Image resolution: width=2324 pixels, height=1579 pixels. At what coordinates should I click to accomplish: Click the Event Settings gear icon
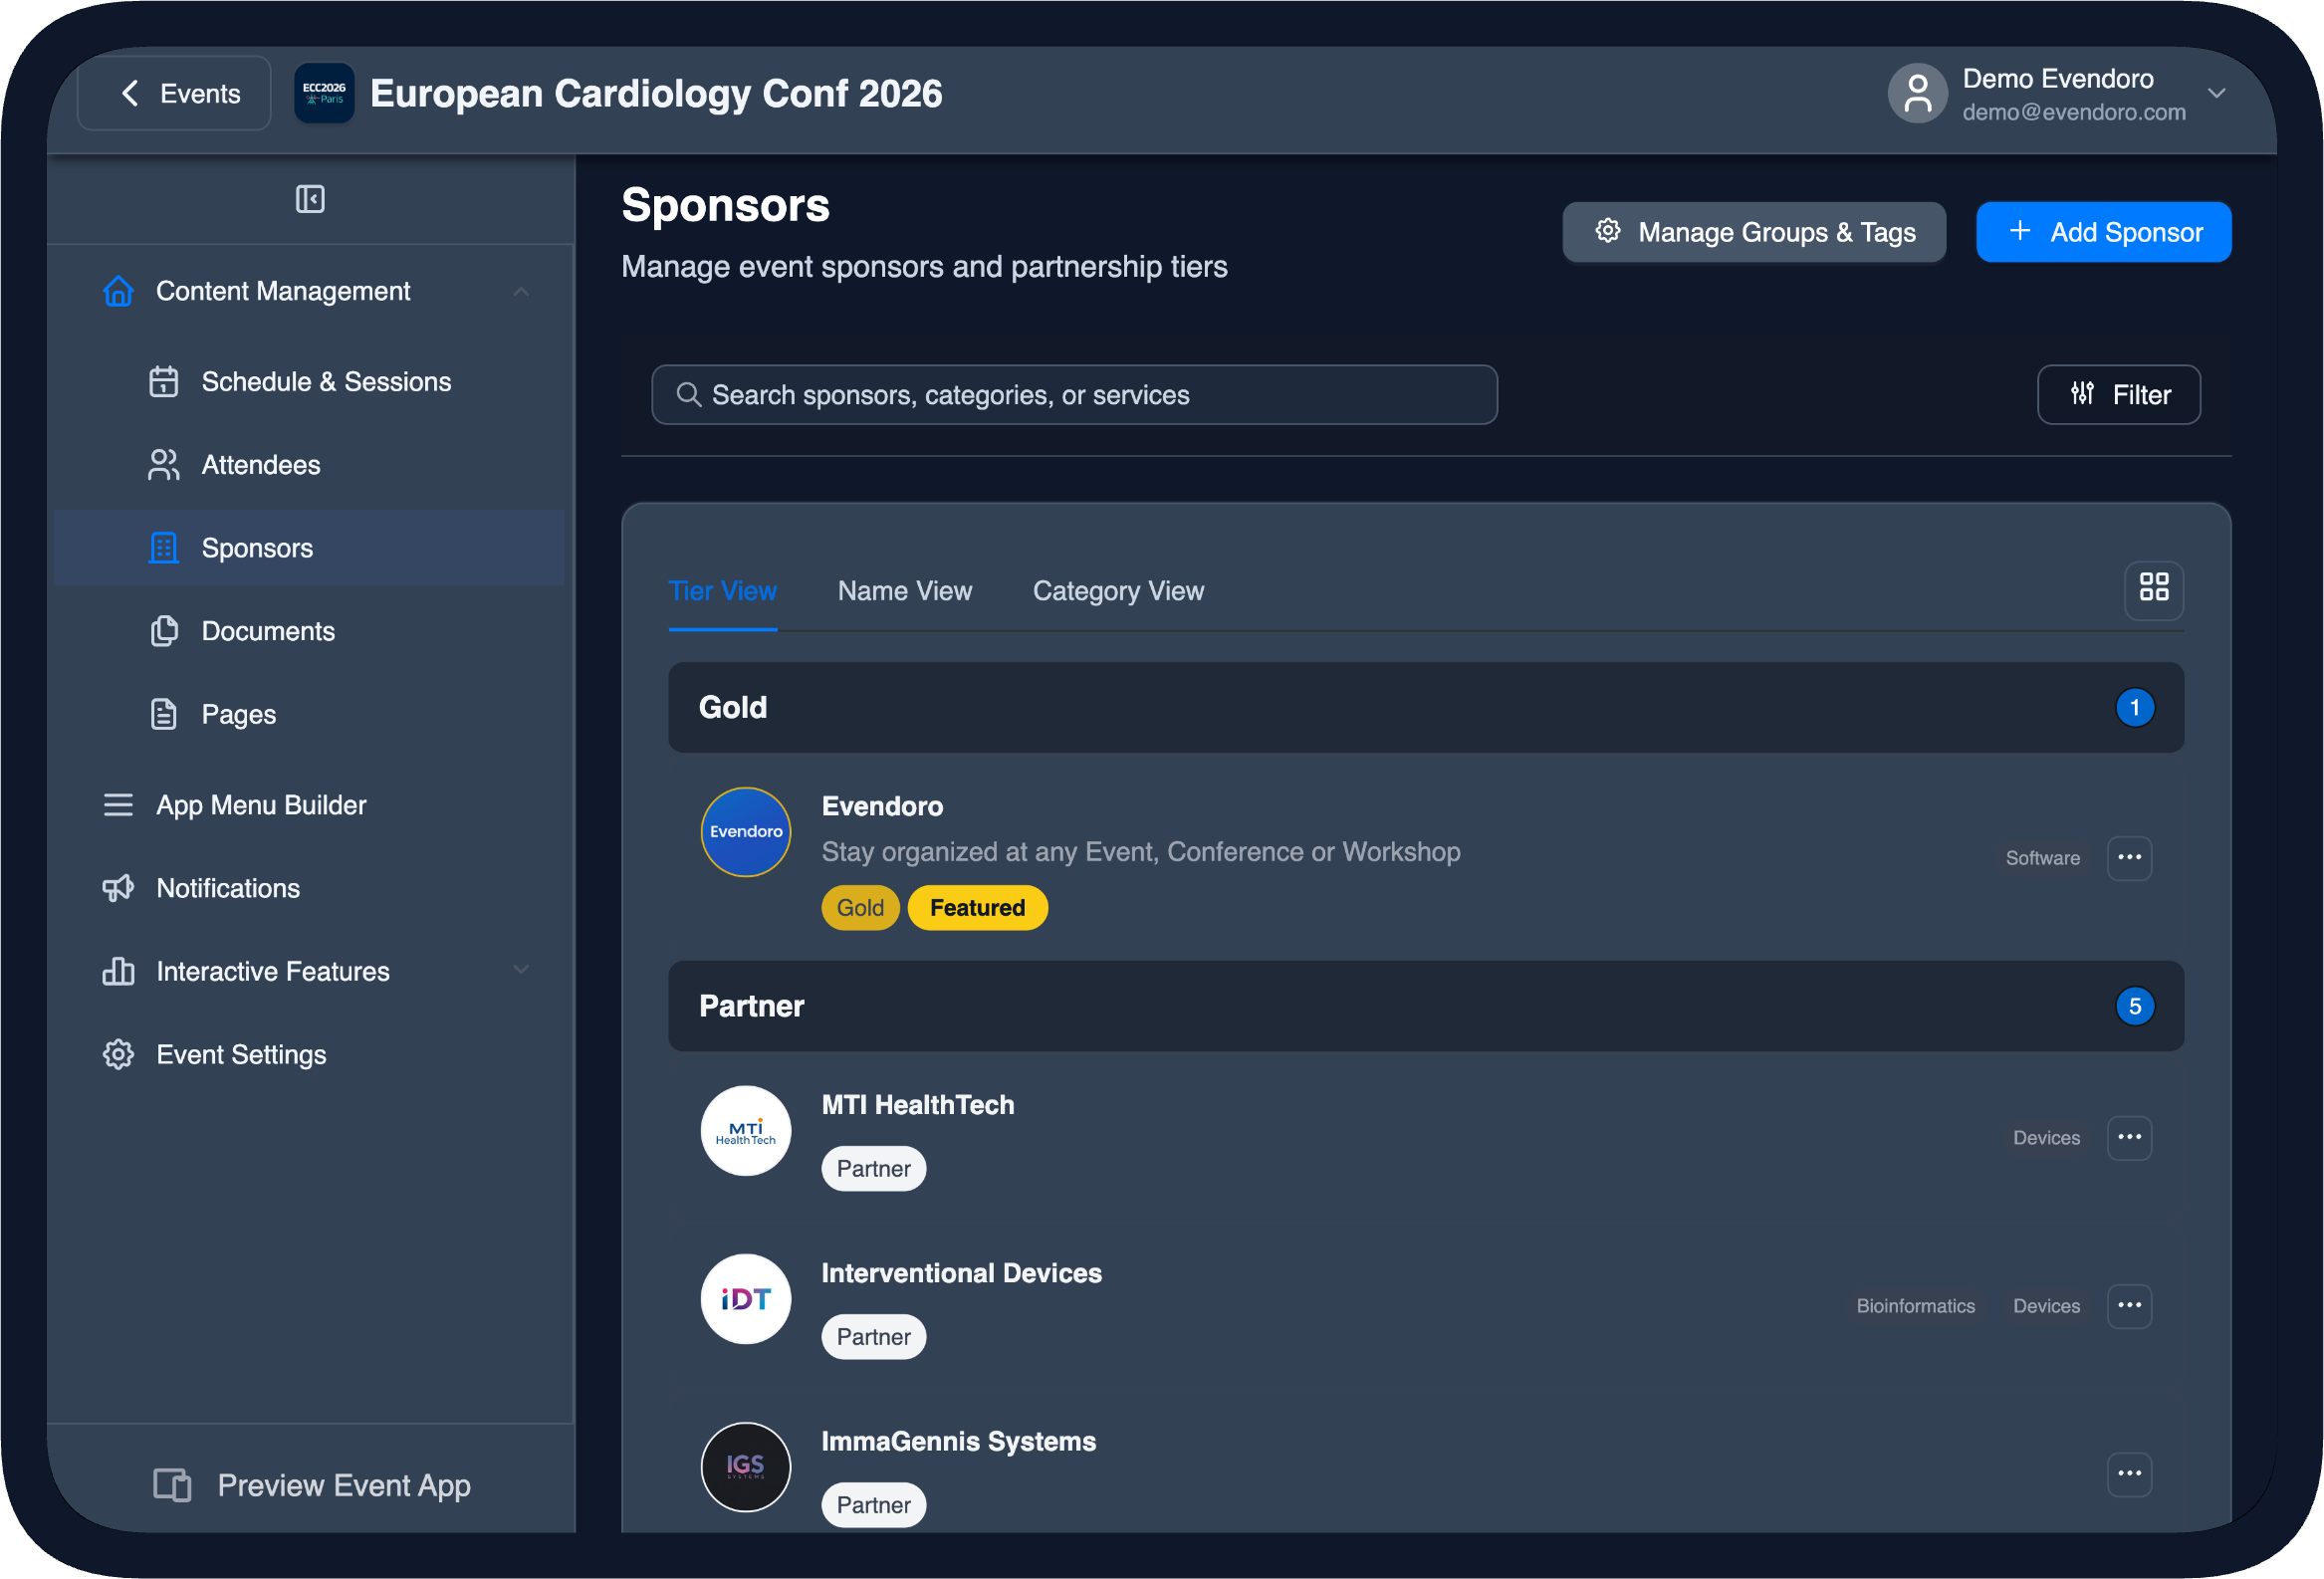pos(118,1055)
